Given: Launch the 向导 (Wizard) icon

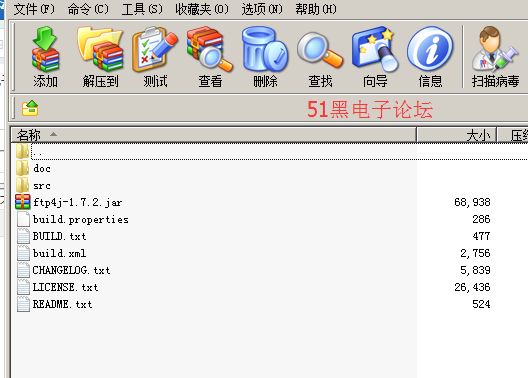Looking at the screenshot, I should click(x=375, y=49).
